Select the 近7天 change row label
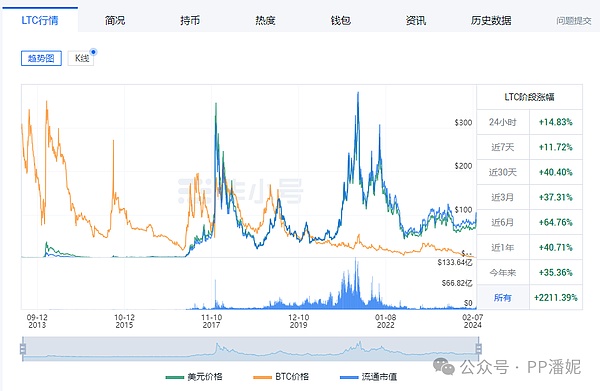The image size is (600, 391). click(x=503, y=147)
